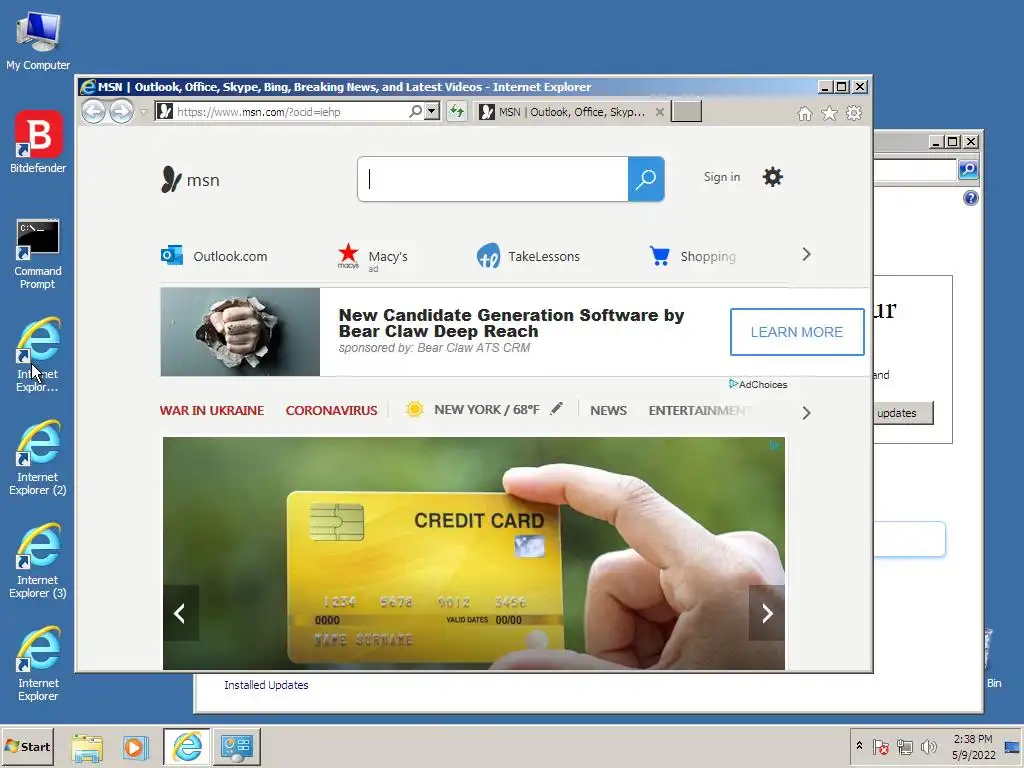The width and height of the screenshot is (1024, 768).
Task: Open Windows Media Player from the taskbar
Action: point(136,746)
